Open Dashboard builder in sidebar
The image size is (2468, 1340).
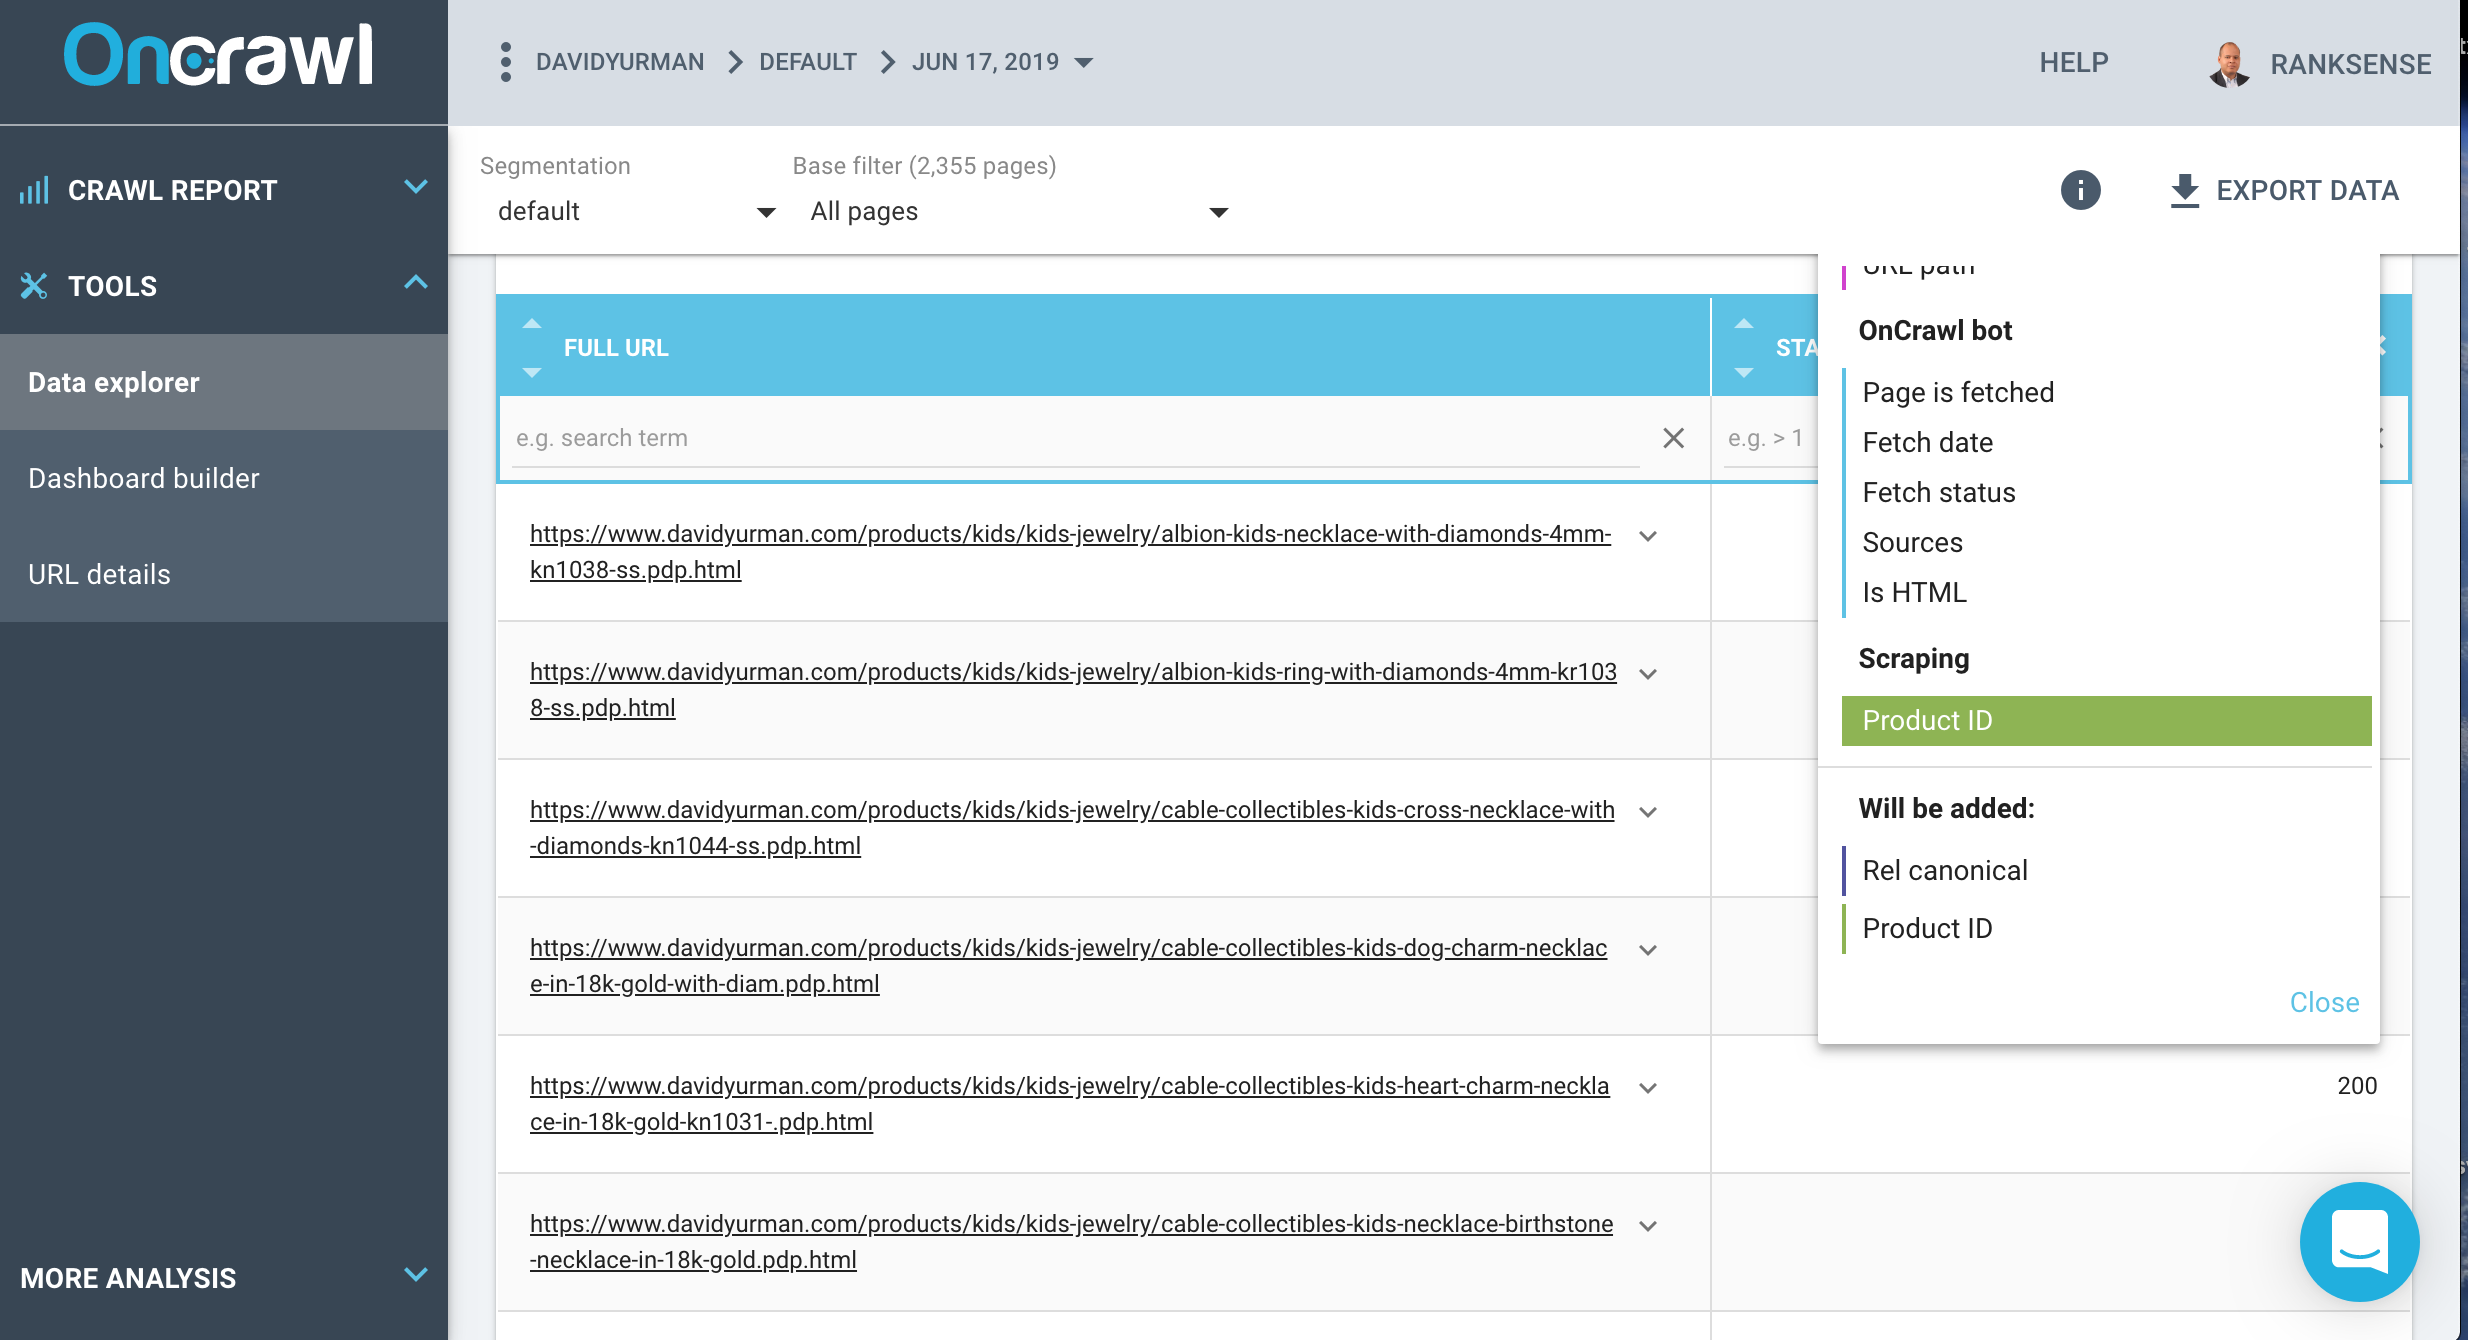click(144, 478)
